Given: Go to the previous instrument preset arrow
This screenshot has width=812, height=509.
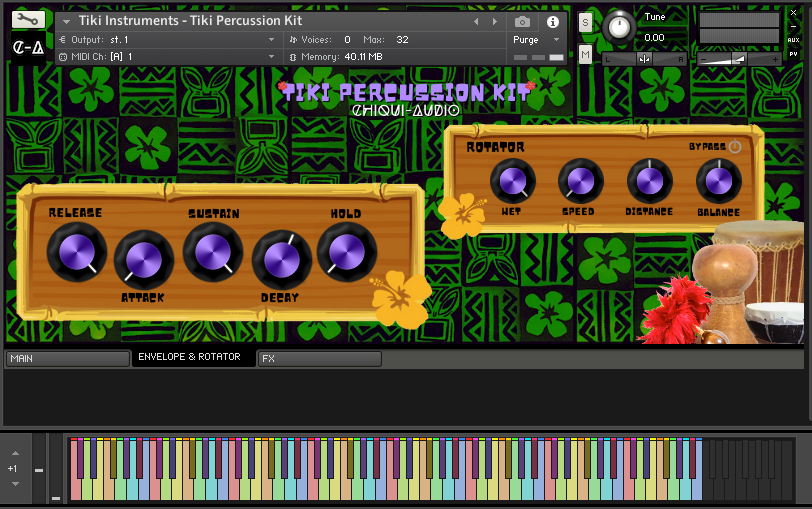Looking at the screenshot, I should (476, 21).
